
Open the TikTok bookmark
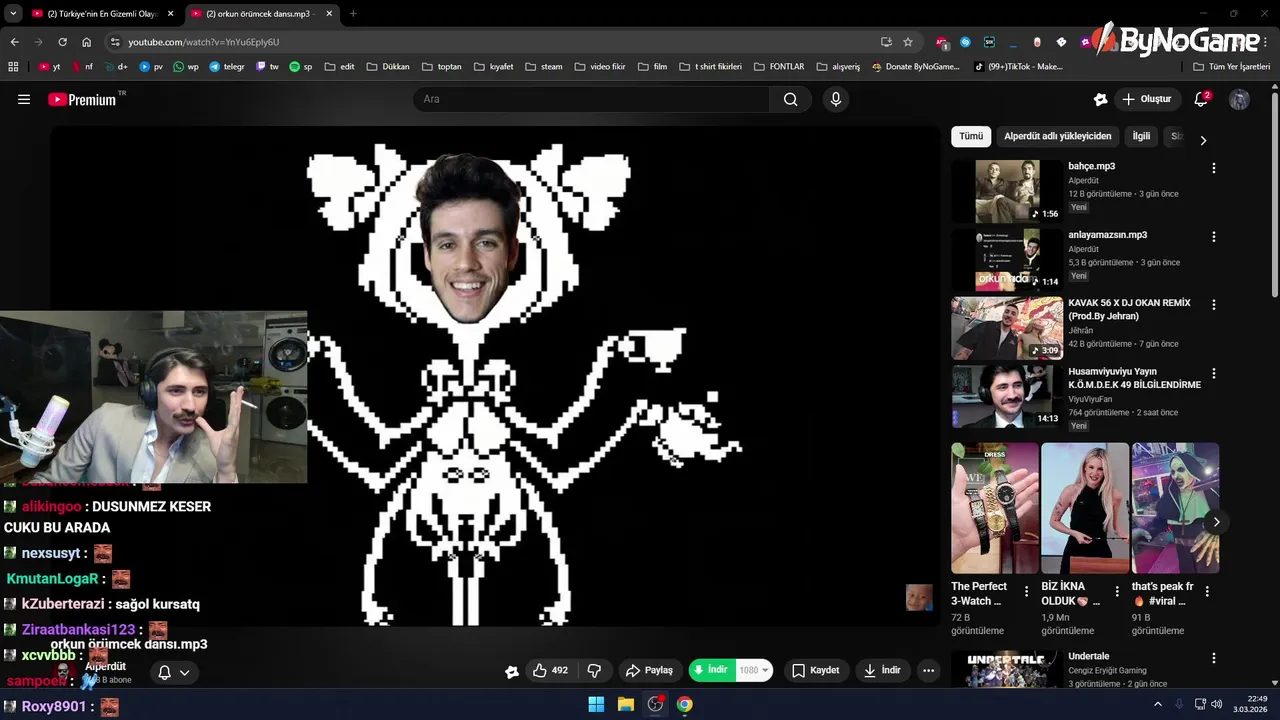1018,66
